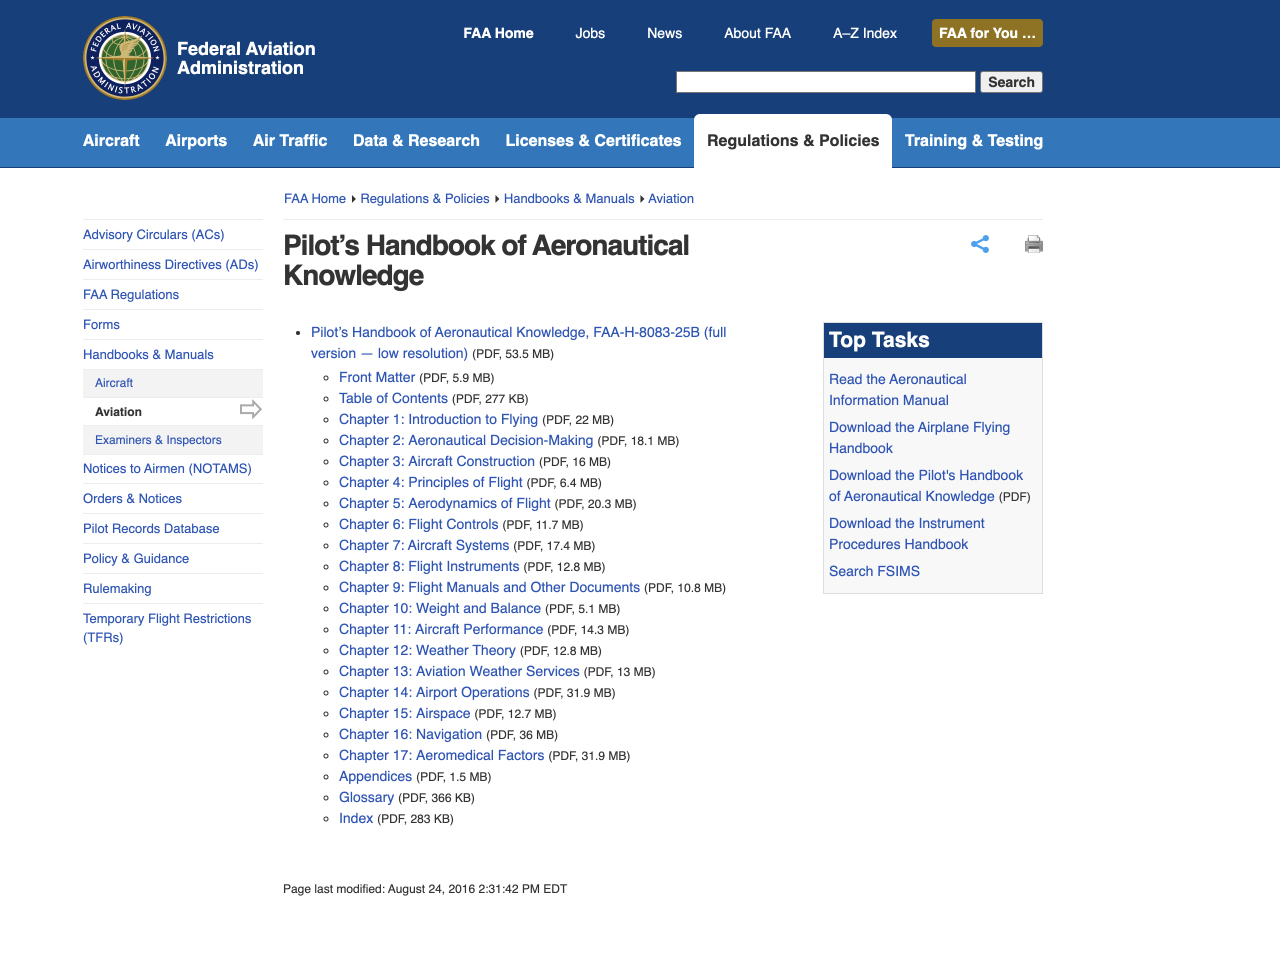The width and height of the screenshot is (1280, 960).
Task: Open the FAA for You dropdown
Action: [987, 33]
